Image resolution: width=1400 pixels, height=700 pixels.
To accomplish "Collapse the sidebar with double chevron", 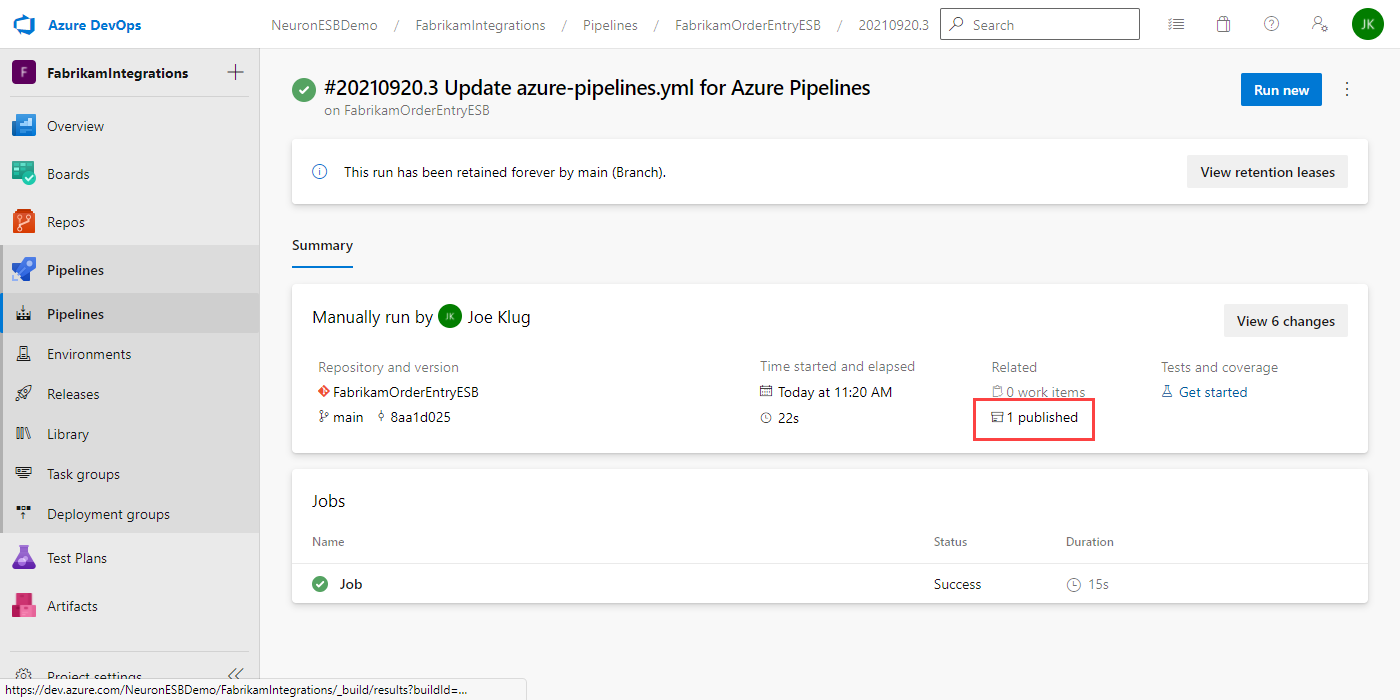I will pos(236,674).
